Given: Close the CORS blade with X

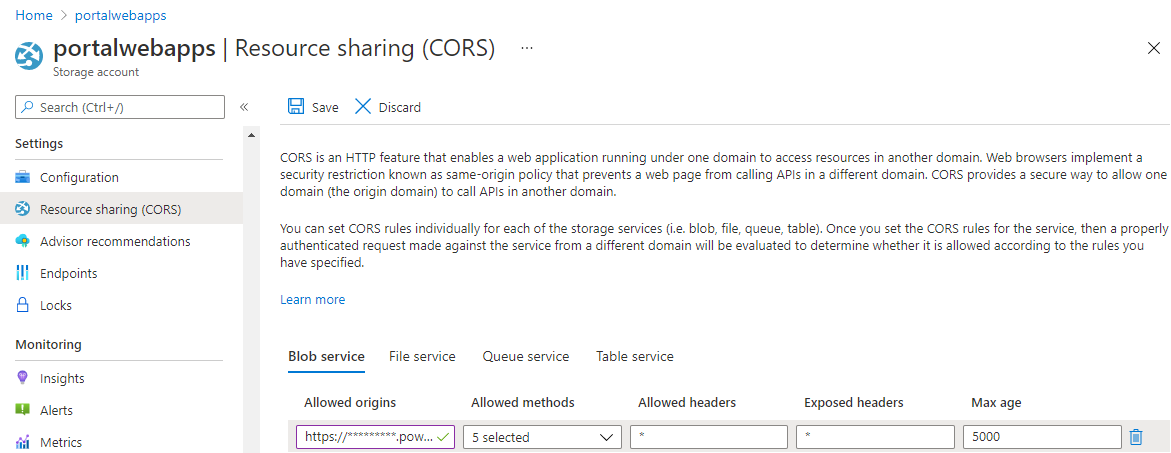Looking at the screenshot, I should tap(1153, 49).
